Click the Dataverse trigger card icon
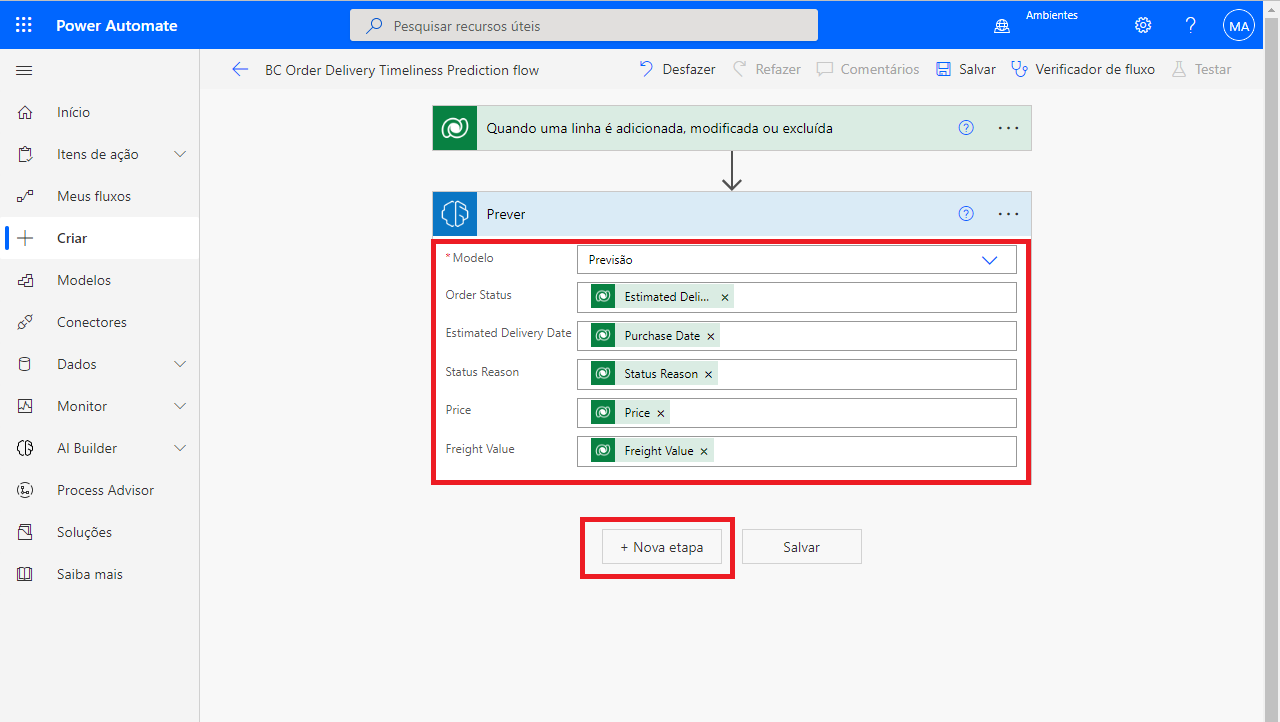1280x722 pixels. (x=455, y=128)
